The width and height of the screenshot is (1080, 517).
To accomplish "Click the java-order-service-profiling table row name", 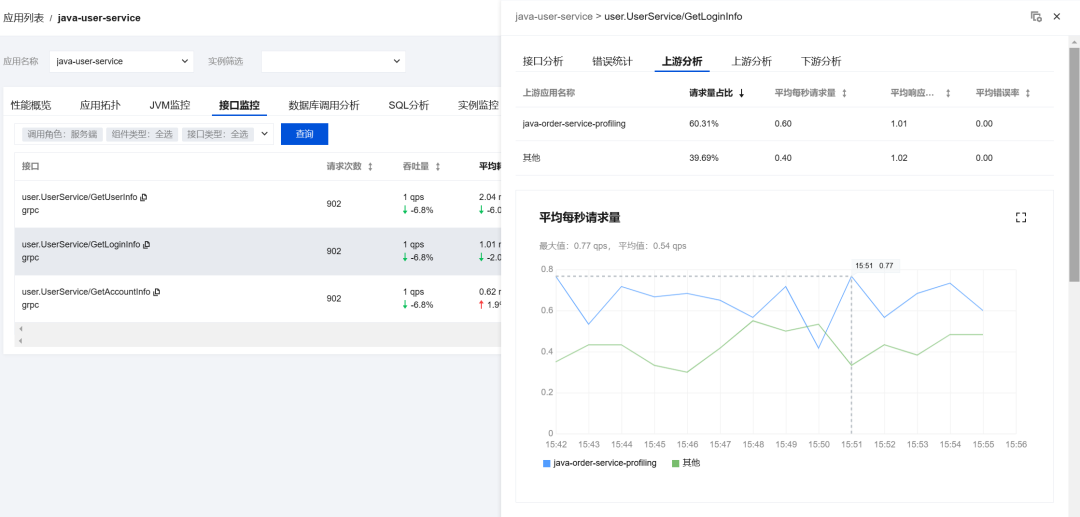I will coord(574,124).
